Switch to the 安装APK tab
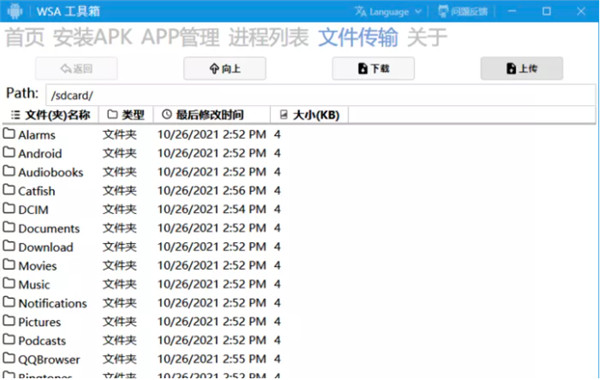Image resolution: width=600 pixels, height=380 pixels. (93, 38)
